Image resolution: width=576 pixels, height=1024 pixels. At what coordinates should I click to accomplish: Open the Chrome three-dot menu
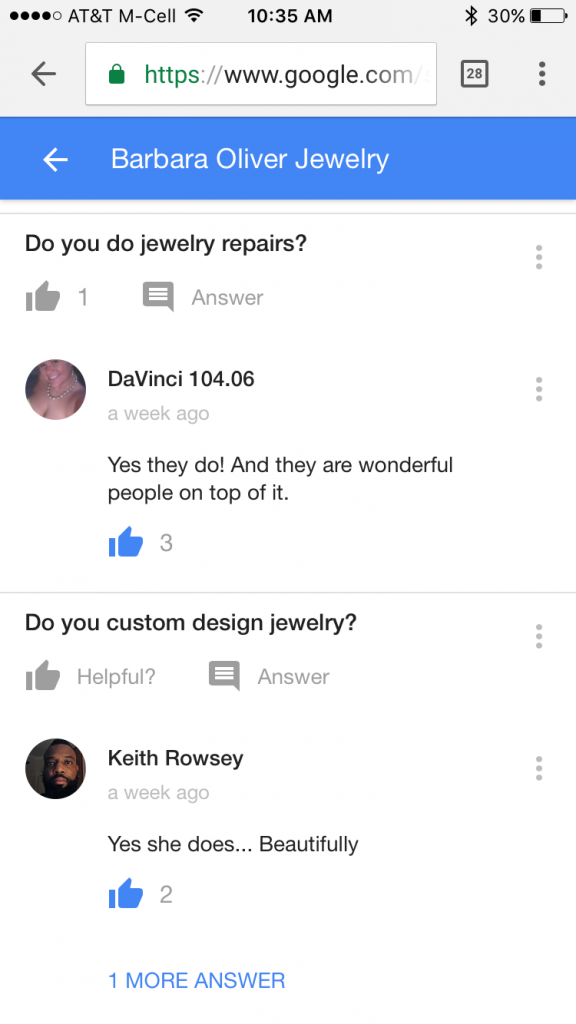point(541,74)
